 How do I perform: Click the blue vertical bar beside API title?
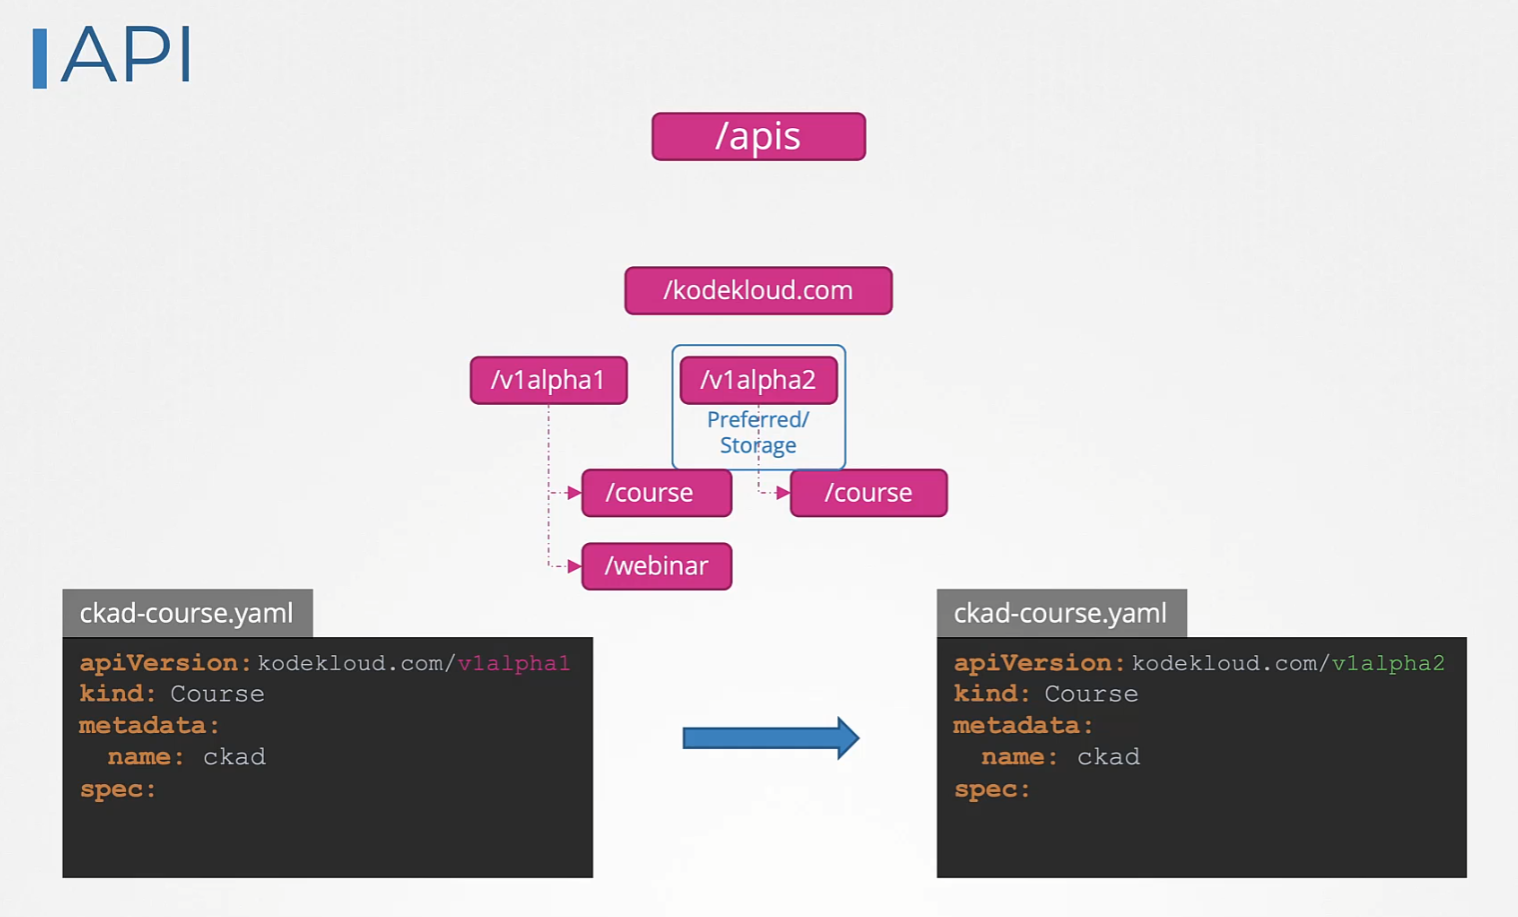[x=39, y=58]
